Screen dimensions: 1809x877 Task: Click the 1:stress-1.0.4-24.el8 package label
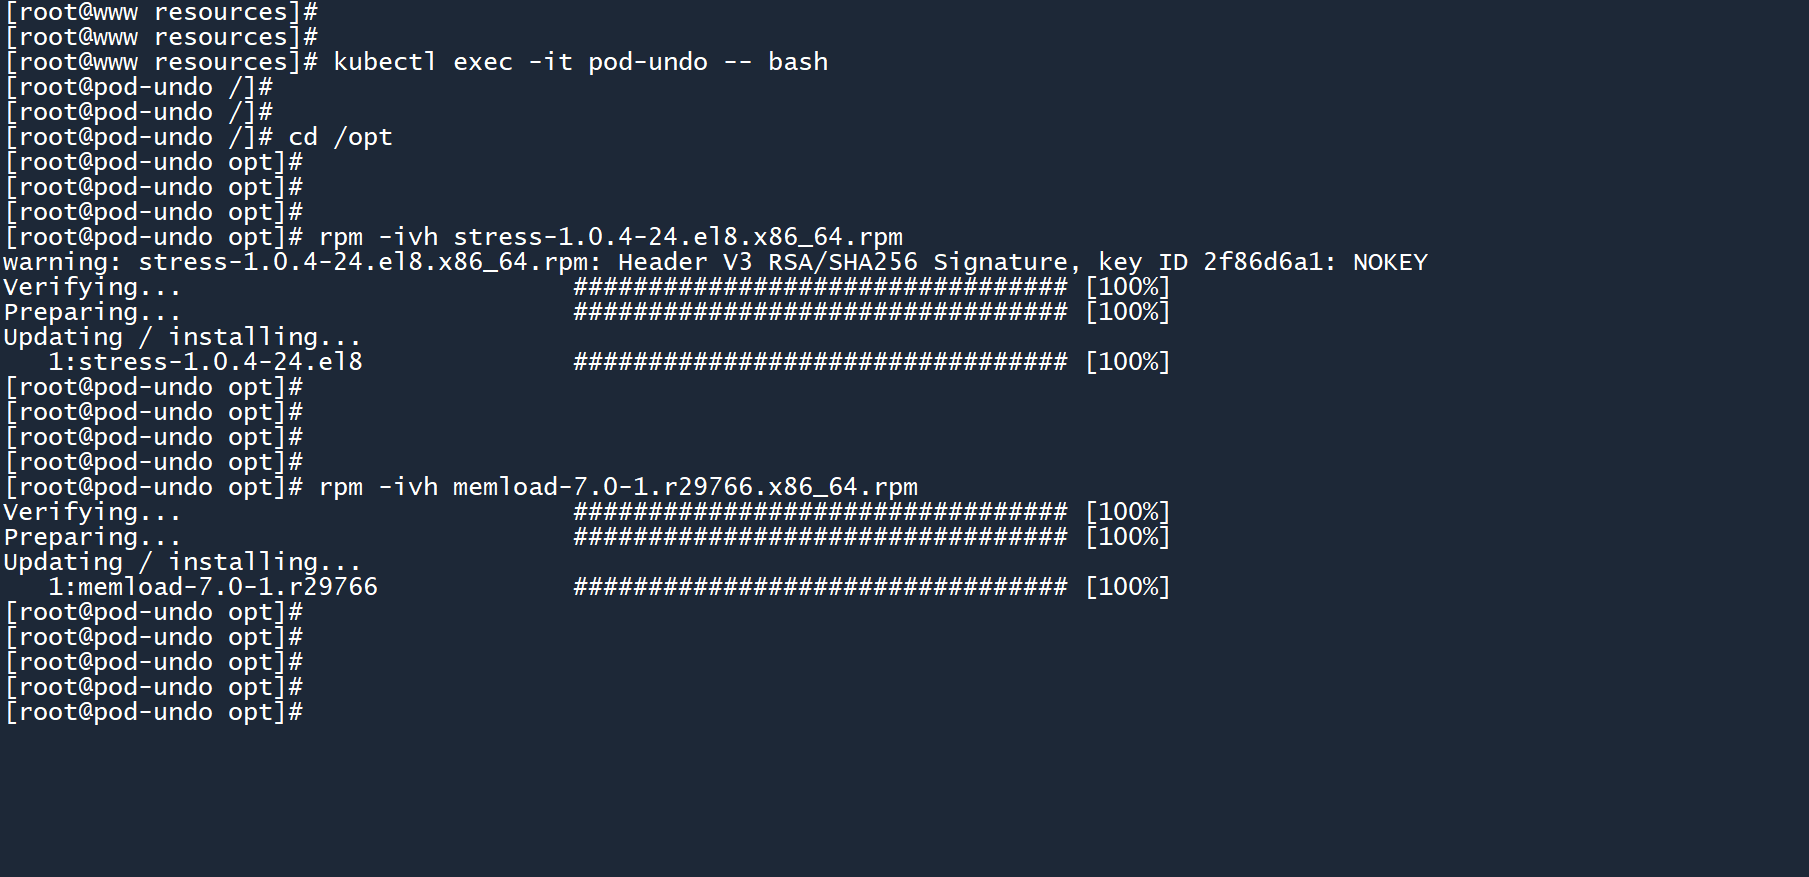click(205, 362)
